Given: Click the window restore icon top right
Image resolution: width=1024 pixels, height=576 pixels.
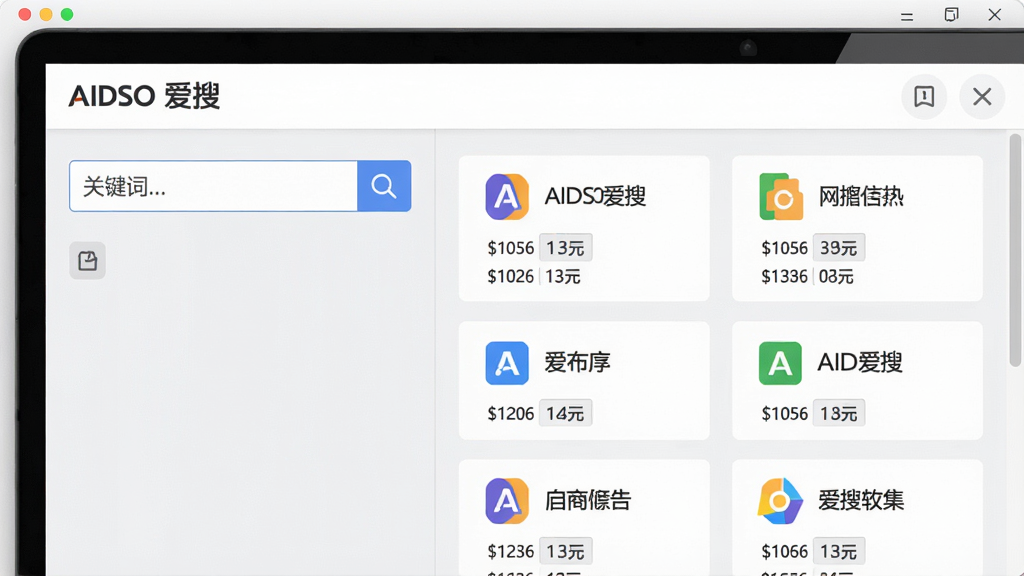Looking at the screenshot, I should coord(952,14).
